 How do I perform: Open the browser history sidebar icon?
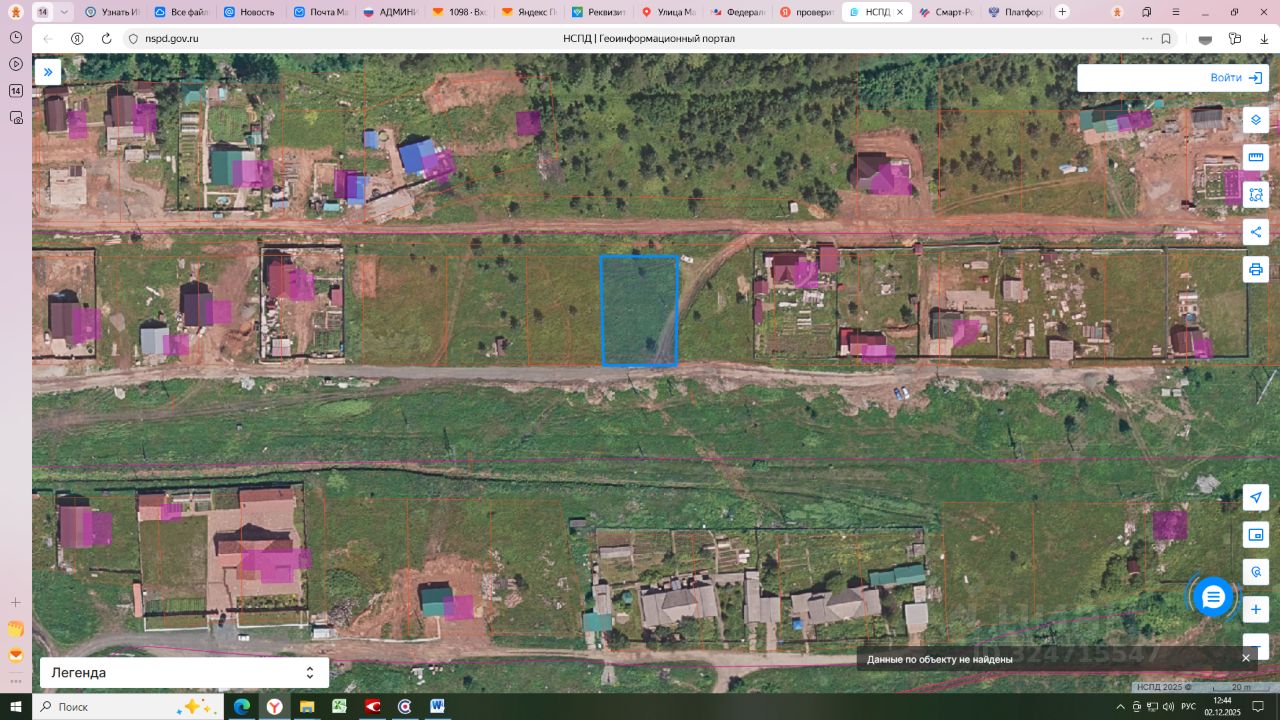click(16, 37)
